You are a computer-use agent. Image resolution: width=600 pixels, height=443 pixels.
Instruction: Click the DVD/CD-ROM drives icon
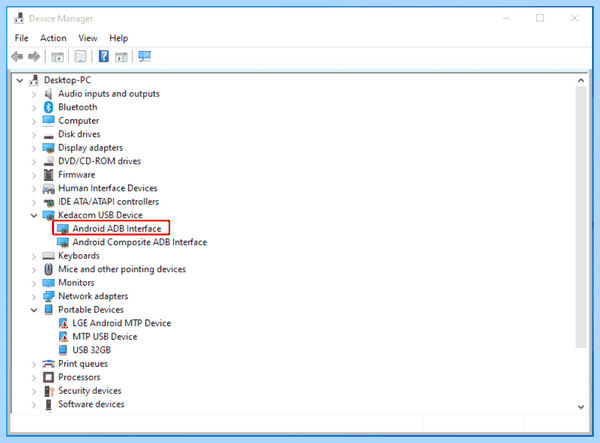point(49,161)
